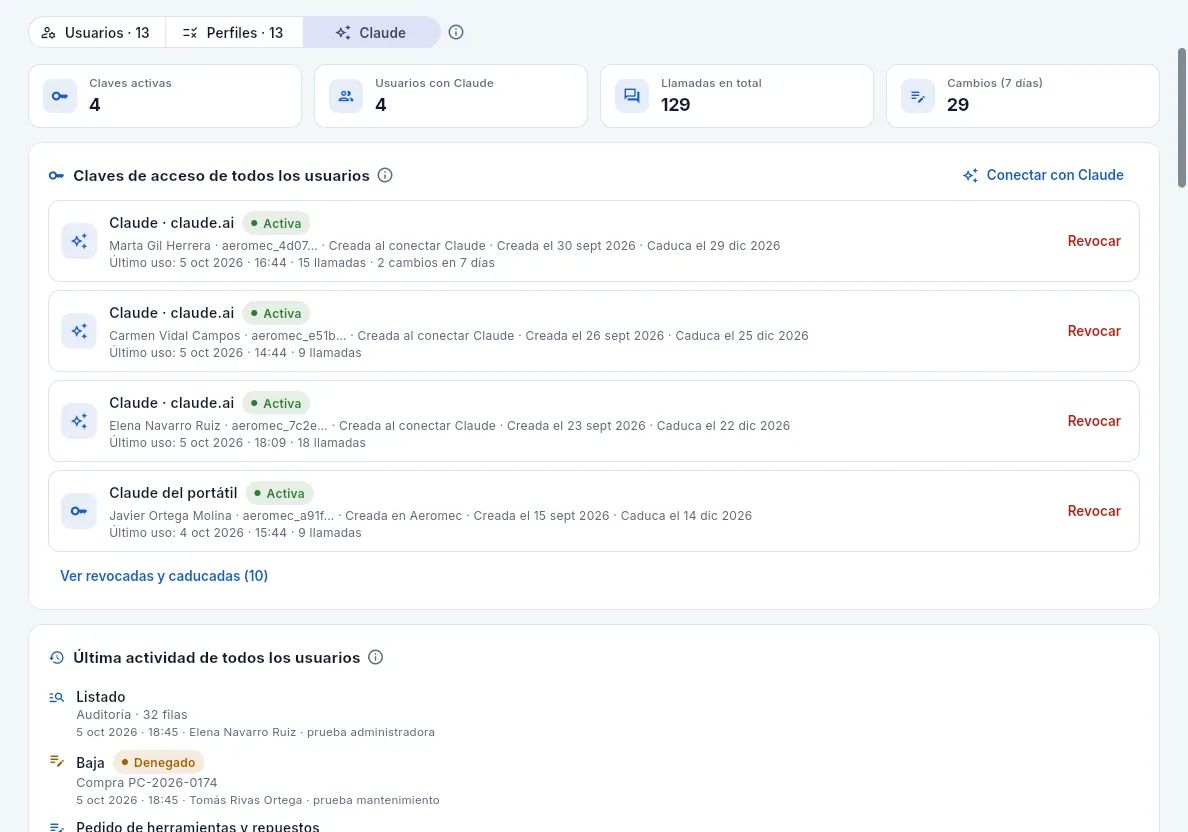The width and height of the screenshot is (1188, 832).
Task: Open the Perfiles · 13 tab
Action: click(x=234, y=33)
